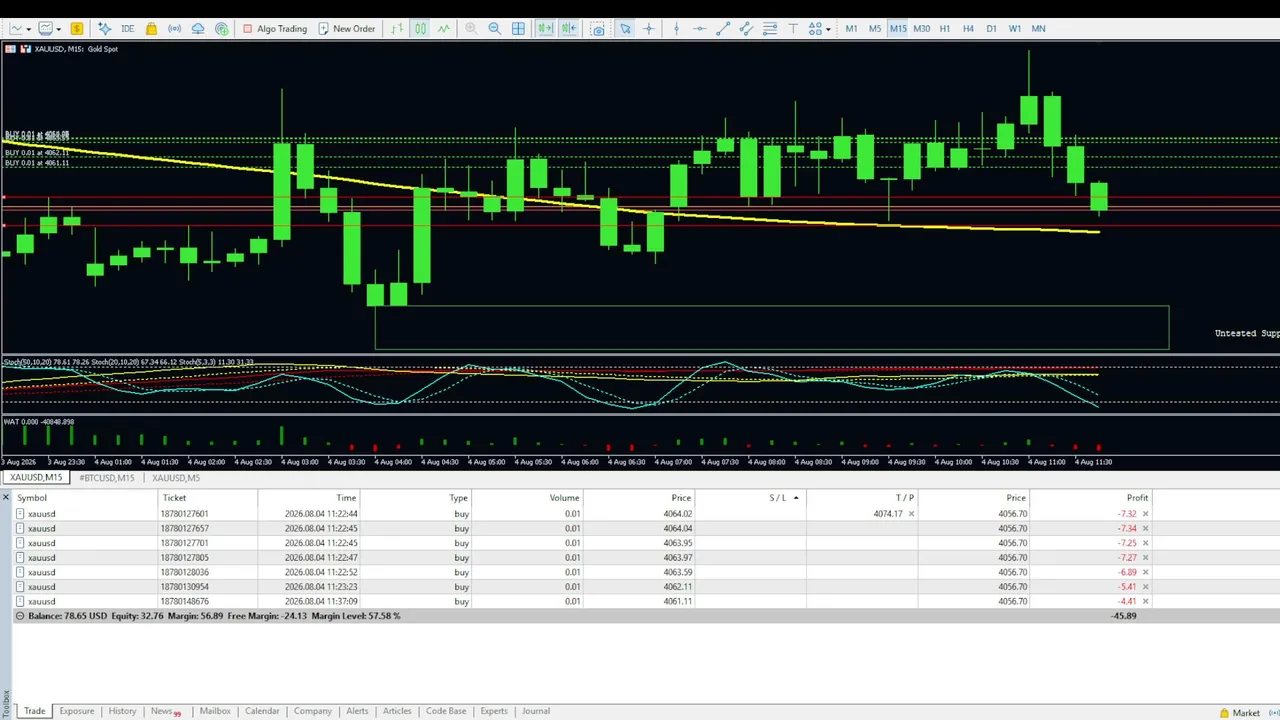Sort positions by the Profit column
The height and width of the screenshot is (720, 1280).
tap(1137, 498)
